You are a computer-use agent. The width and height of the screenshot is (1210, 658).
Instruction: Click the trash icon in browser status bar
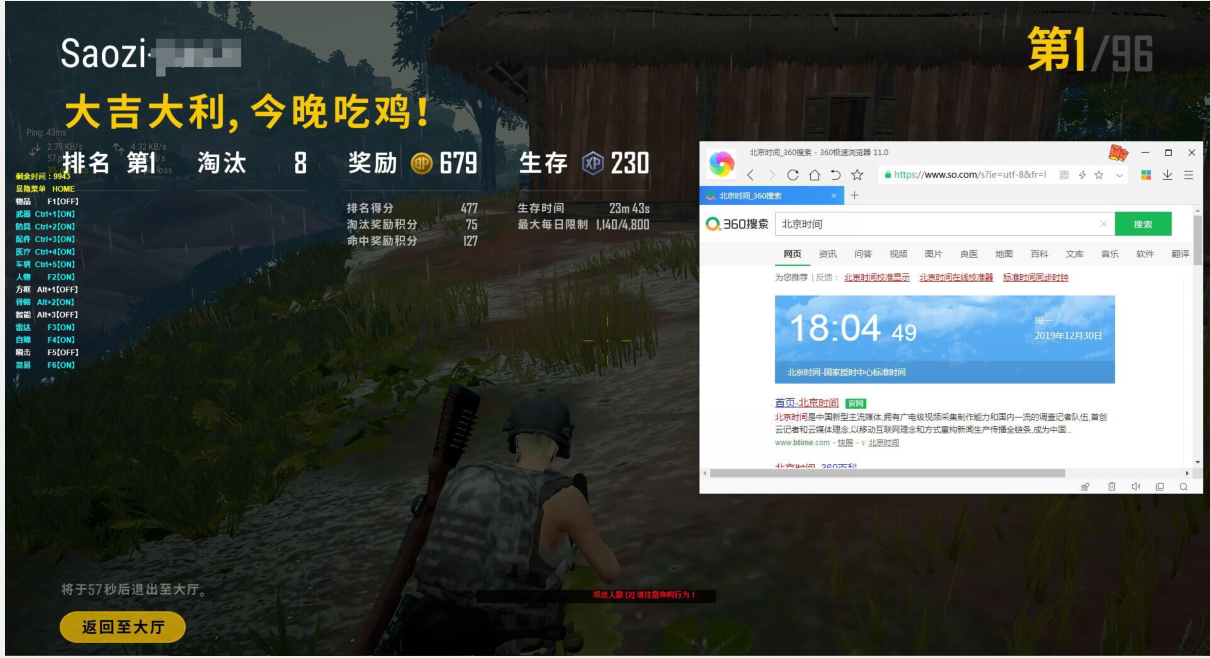tap(1111, 486)
